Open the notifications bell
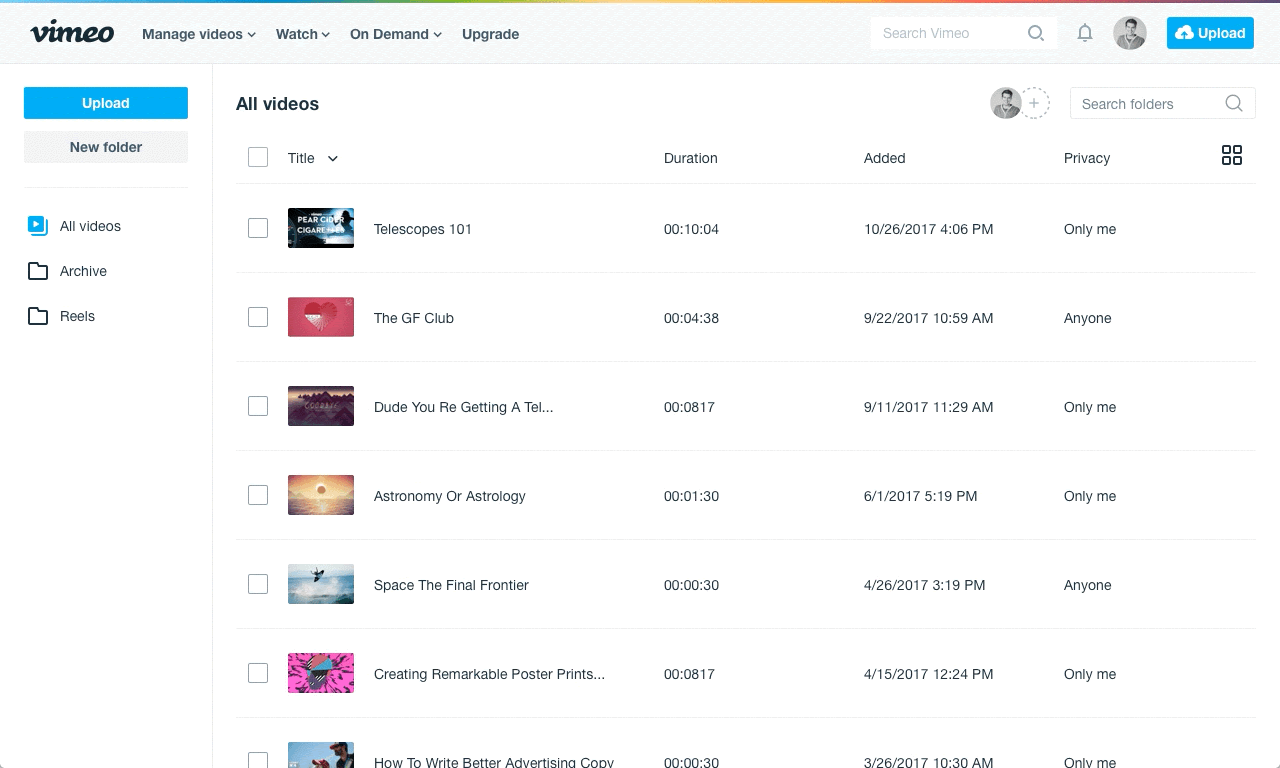This screenshot has height=768, width=1280. (1084, 33)
